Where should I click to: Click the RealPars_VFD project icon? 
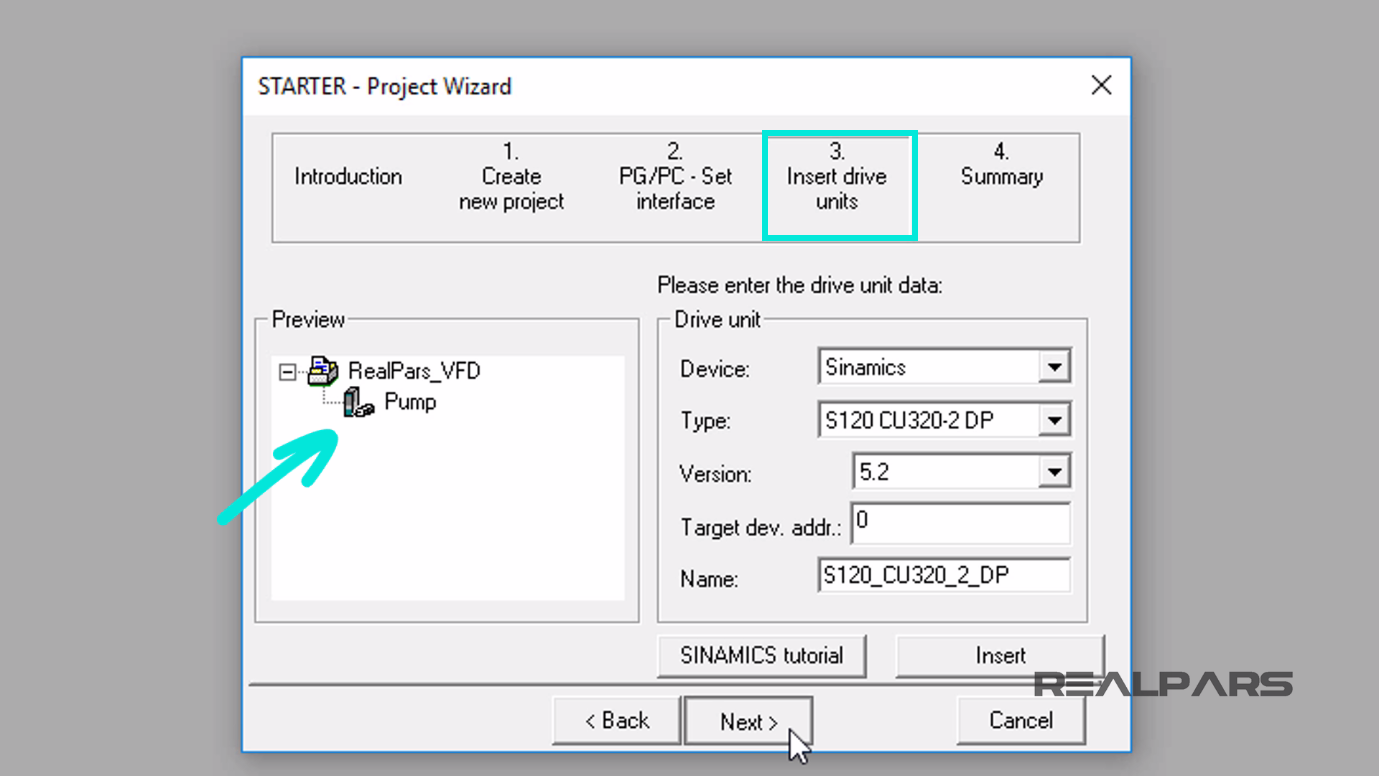pos(323,371)
